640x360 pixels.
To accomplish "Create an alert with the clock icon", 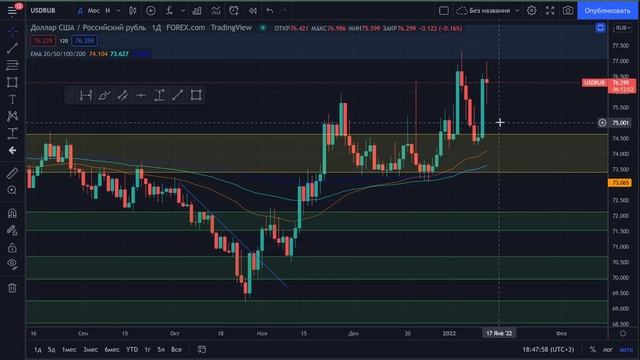I will click(x=234, y=11).
